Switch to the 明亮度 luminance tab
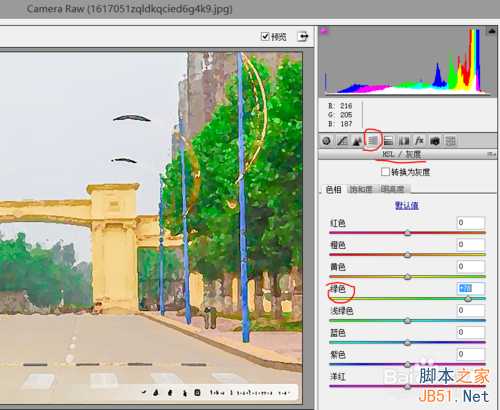The height and width of the screenshot is (410, 500). pyautogui.click(x=392, y=189)
